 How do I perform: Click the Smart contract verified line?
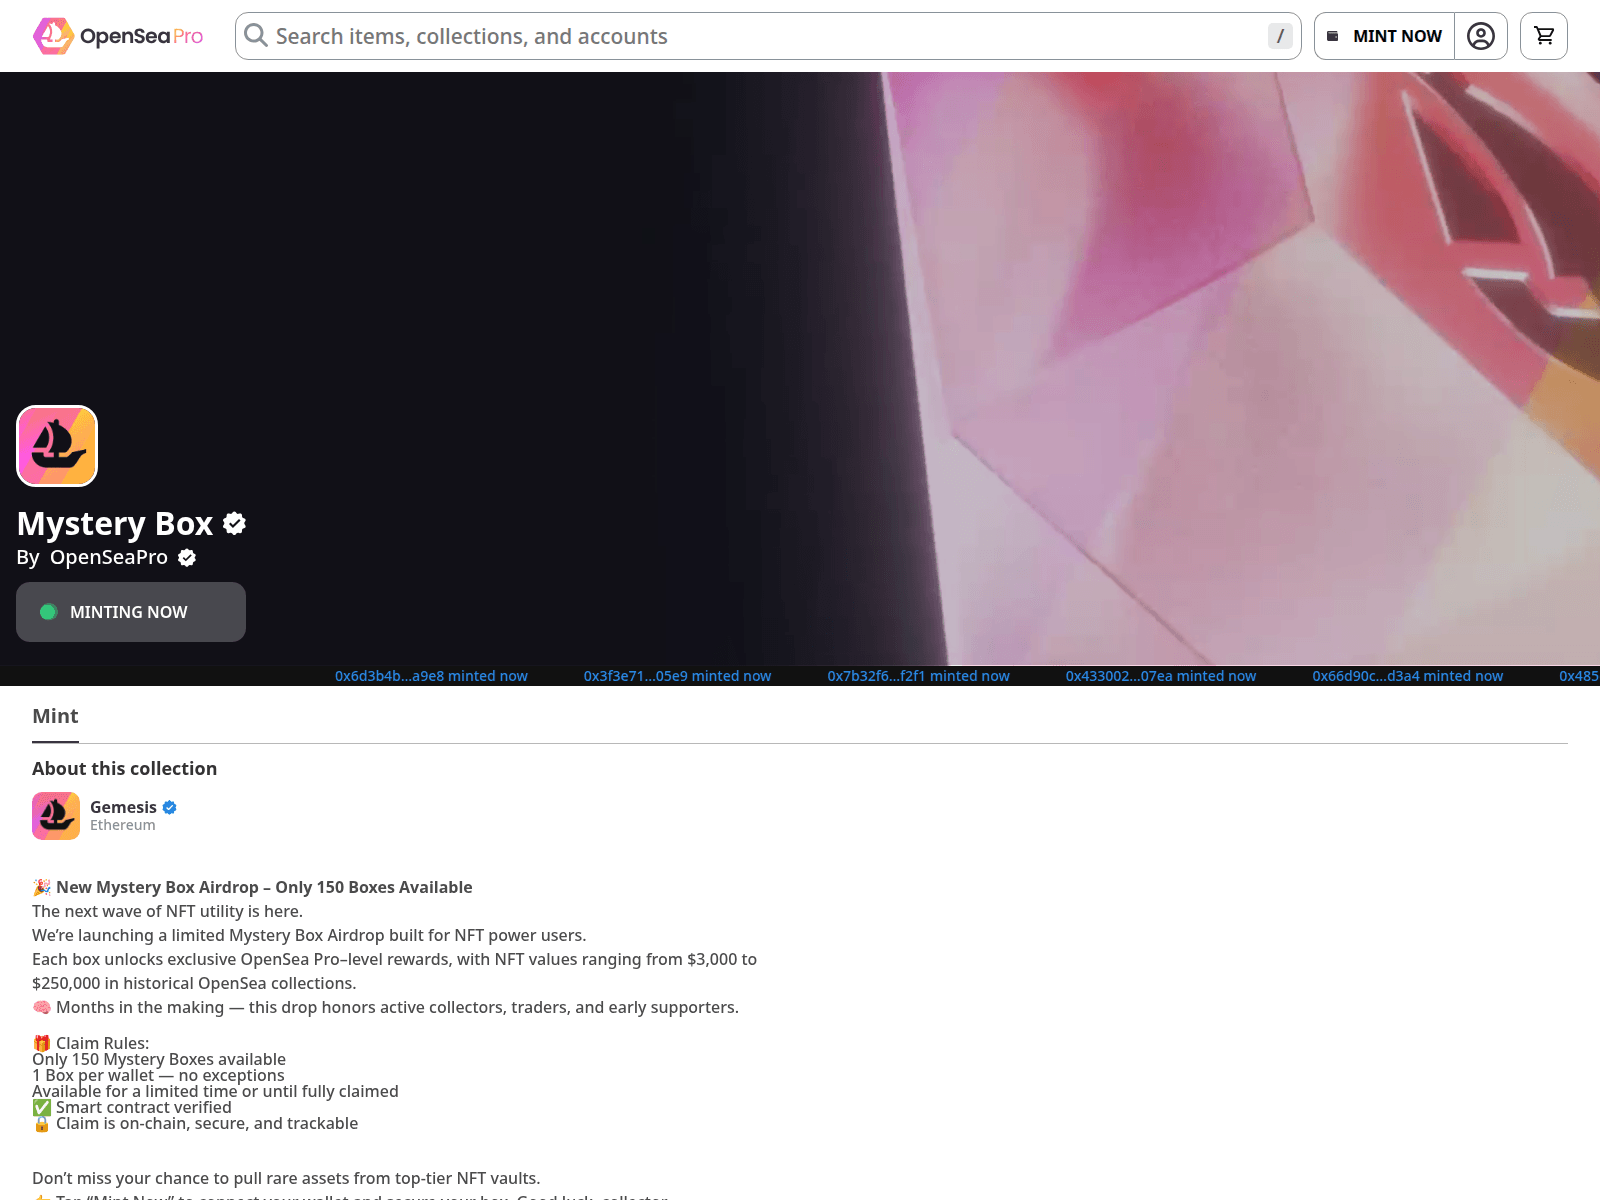[x=132, y=1107]
